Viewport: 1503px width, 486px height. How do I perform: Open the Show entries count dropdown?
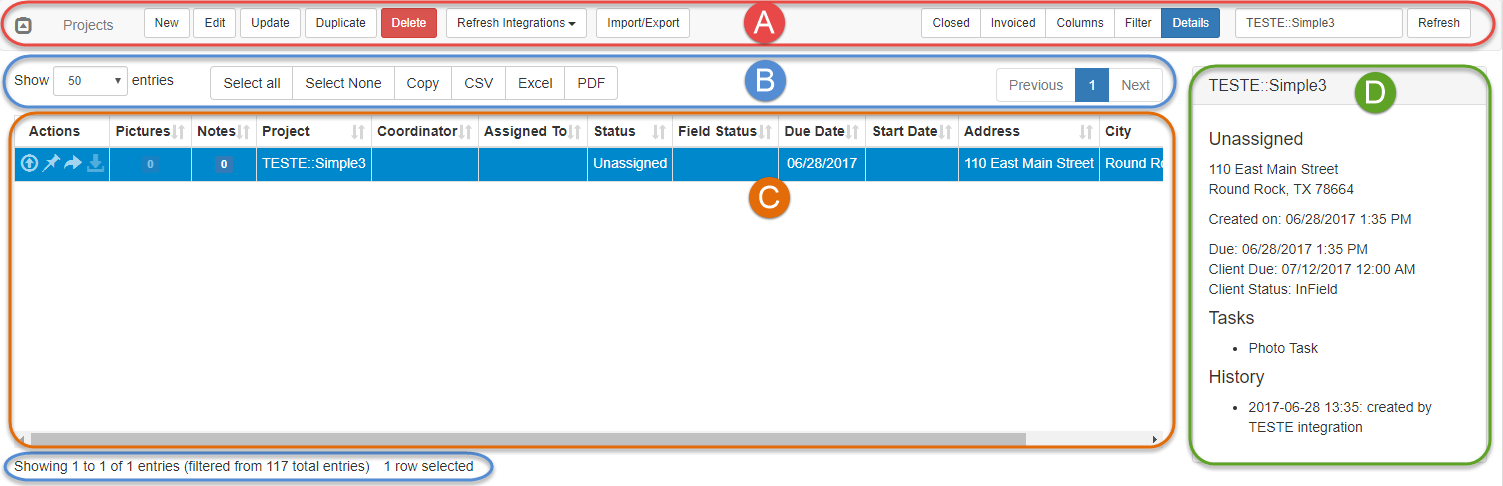coord(90,81)
